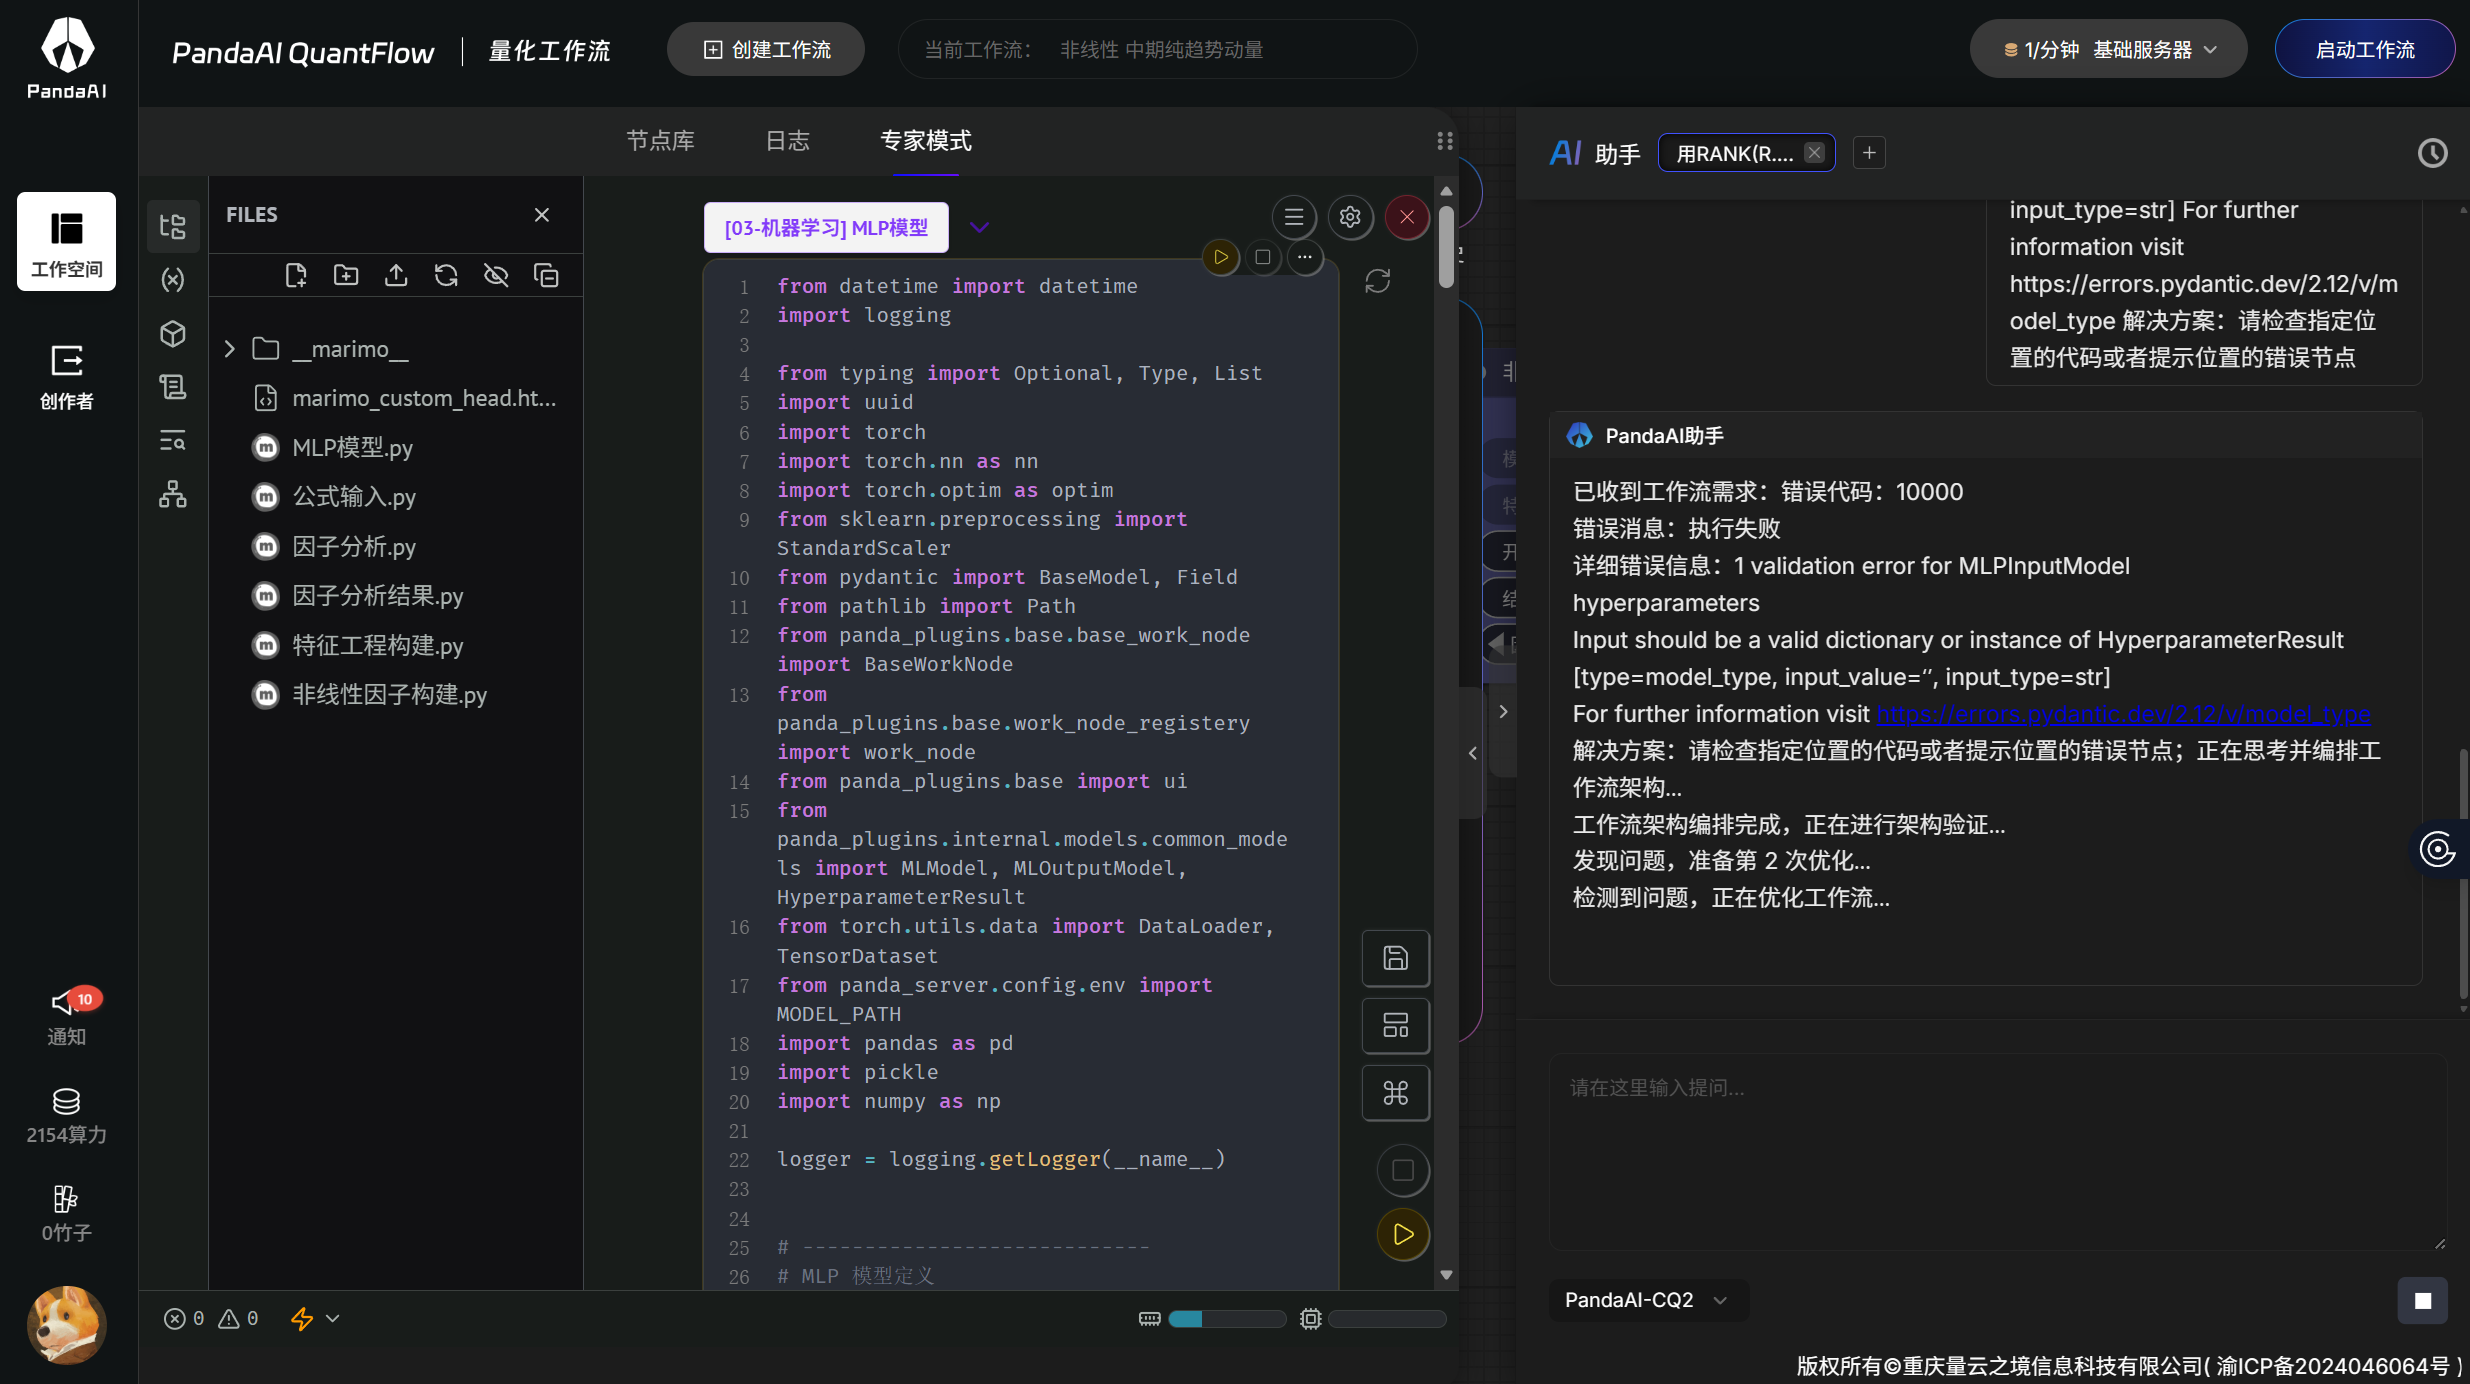Viewport: 2470px width, 1384px height.
Task: Expand the purple chevron next to MLP模型
Action: (x=980, y=228)
